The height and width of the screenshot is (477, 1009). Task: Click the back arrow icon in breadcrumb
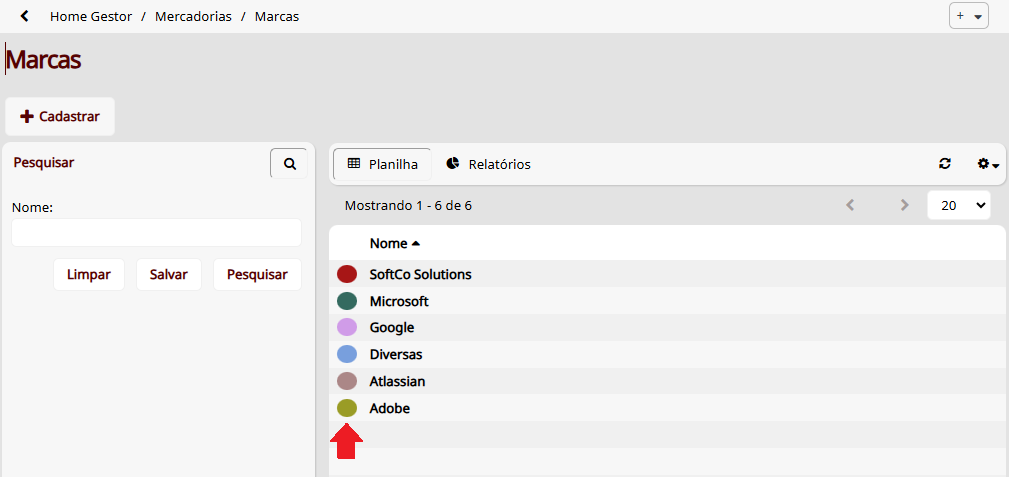pos(24,16)
